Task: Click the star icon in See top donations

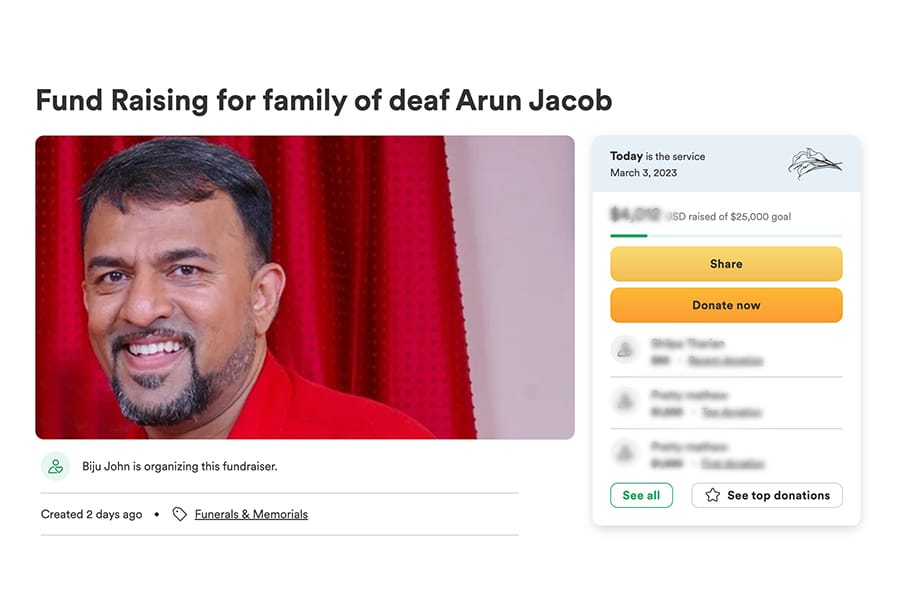Action: 712,495
